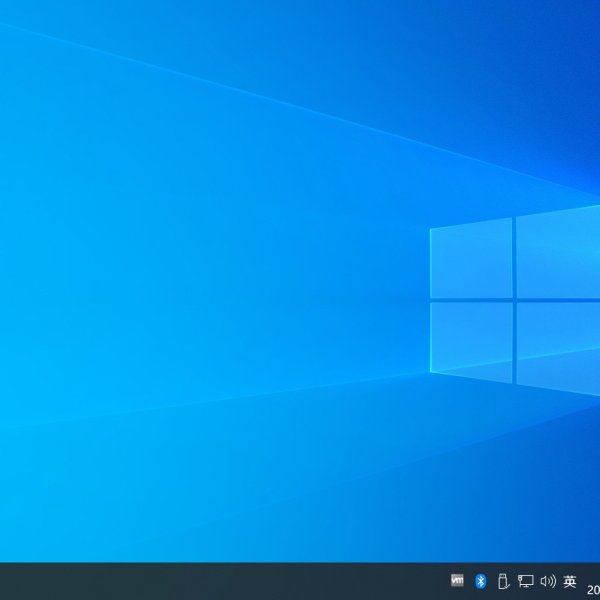Viewport: 600px width, 600px height.
Task: Open the VMware Tools tray icon
Action: [x=458, y=580]
